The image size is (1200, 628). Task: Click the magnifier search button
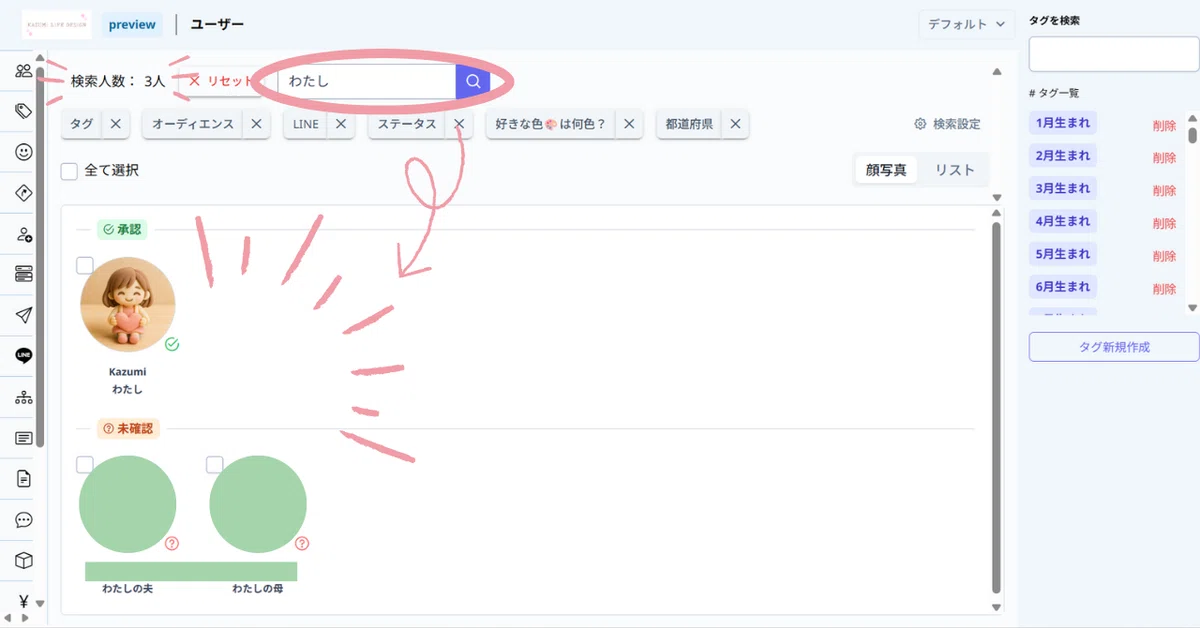pyautogui.click(x=473, y=82)
